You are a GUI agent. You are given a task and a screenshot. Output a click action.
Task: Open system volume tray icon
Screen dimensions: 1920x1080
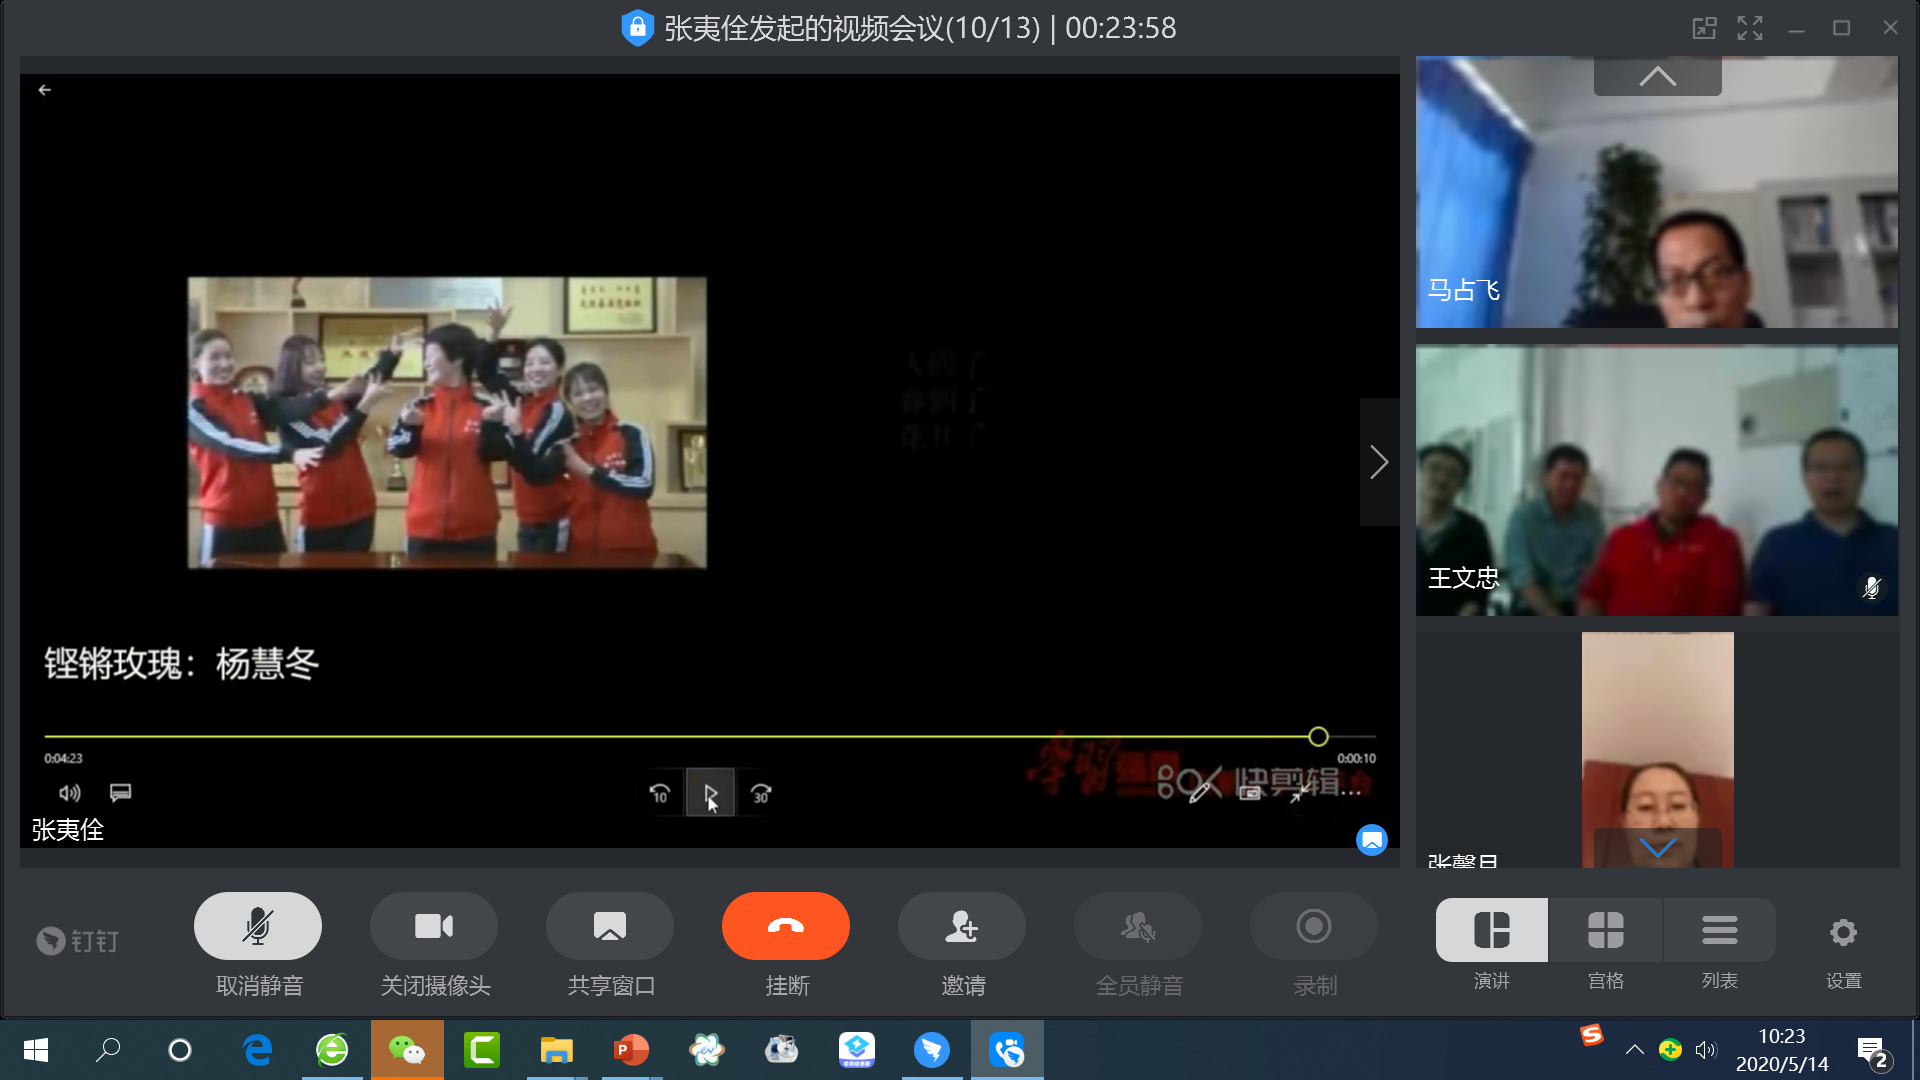click(1706, 1050)
